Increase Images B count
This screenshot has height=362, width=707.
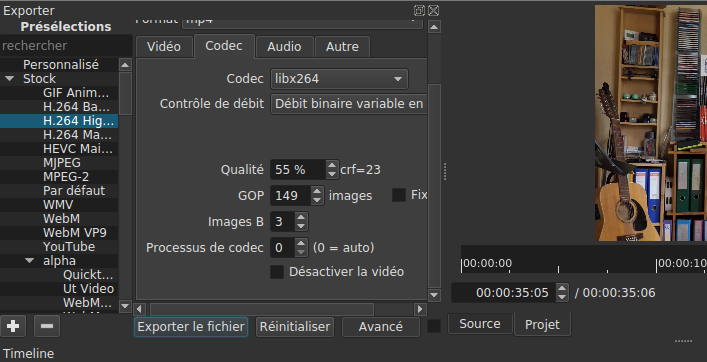(301, 217)
